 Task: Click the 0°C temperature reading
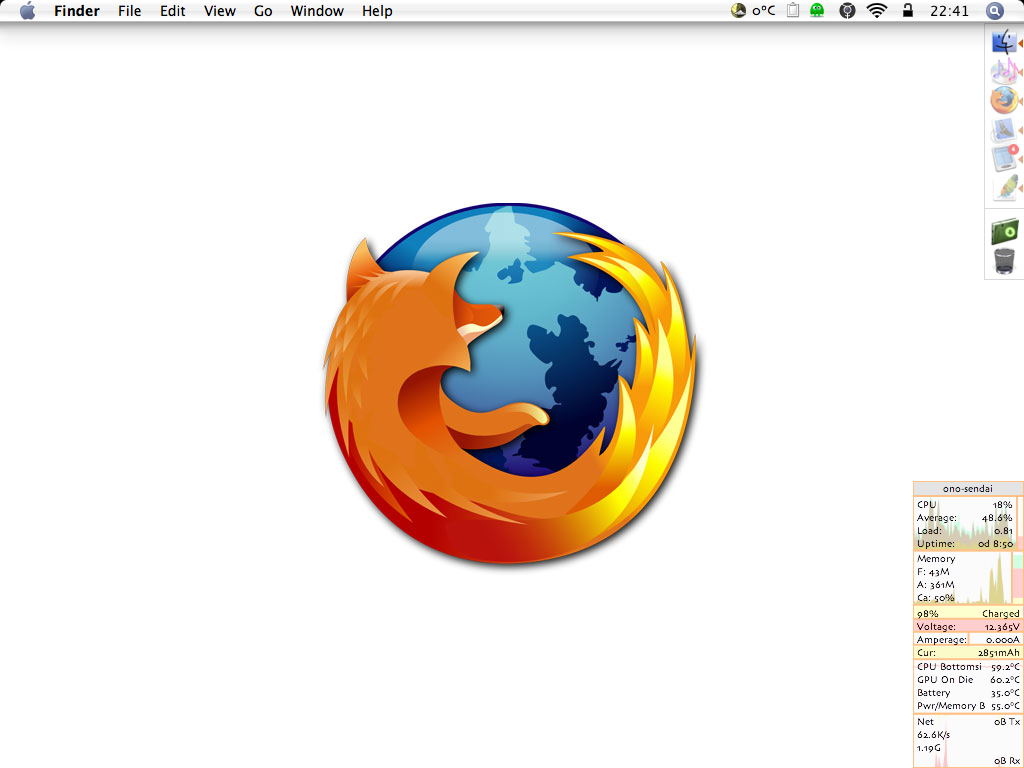(x=763, y=11)
